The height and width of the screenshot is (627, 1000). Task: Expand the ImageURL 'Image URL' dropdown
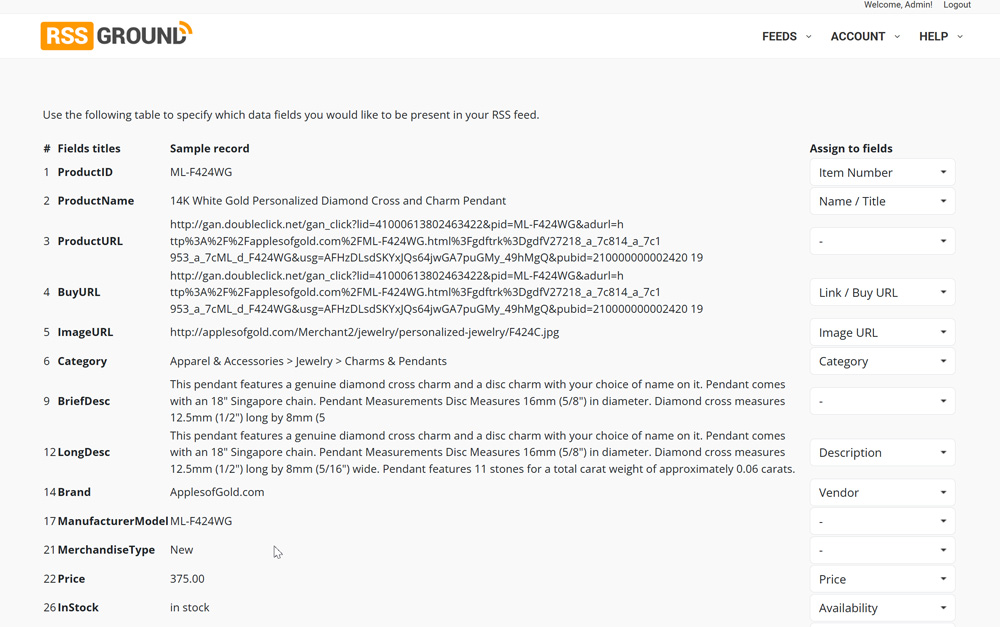(882, 332)
